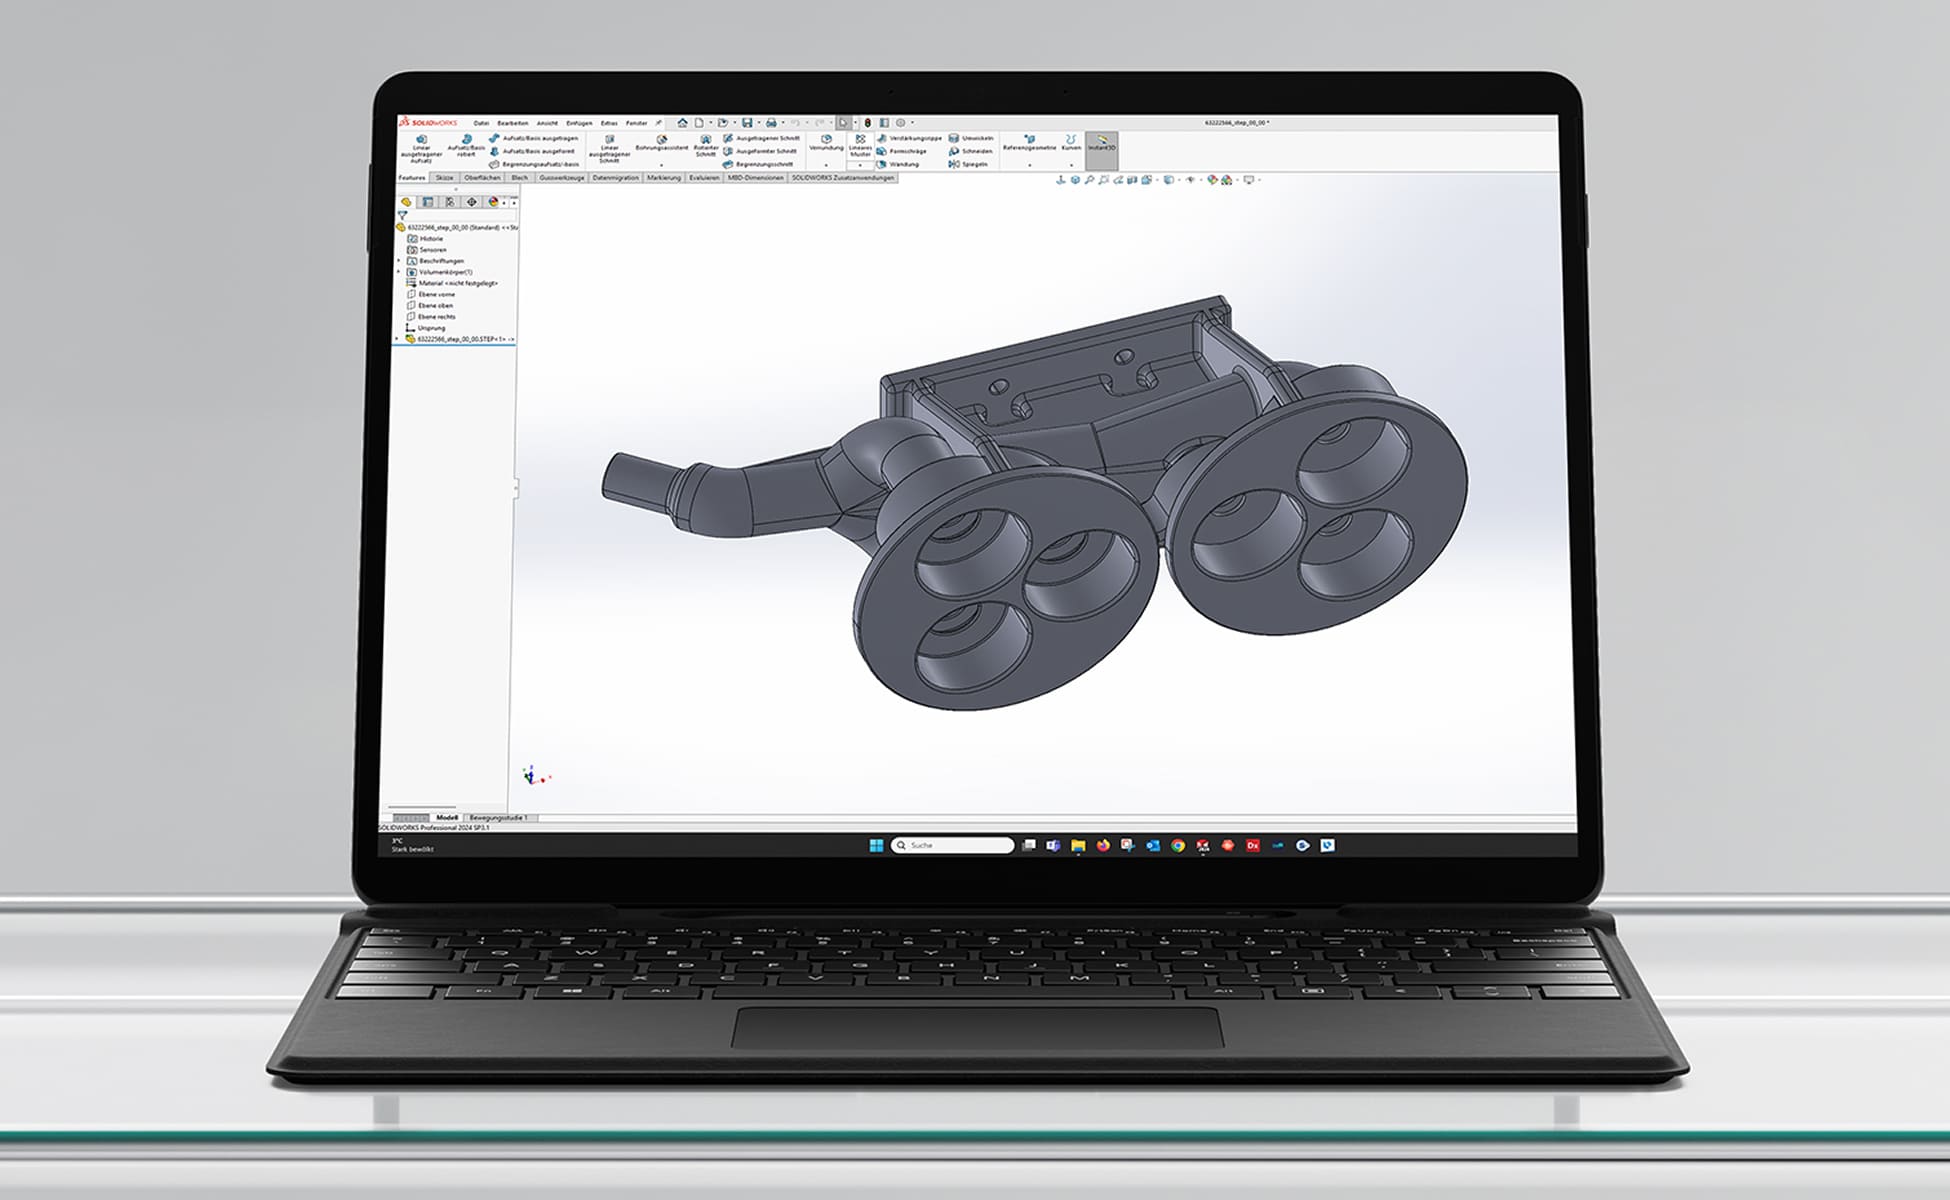Image resolution: width=1950 pixels, height=1200 pixels.
Task: Click the Print icon in the top toolbar
Action: [x=771, y=123]
